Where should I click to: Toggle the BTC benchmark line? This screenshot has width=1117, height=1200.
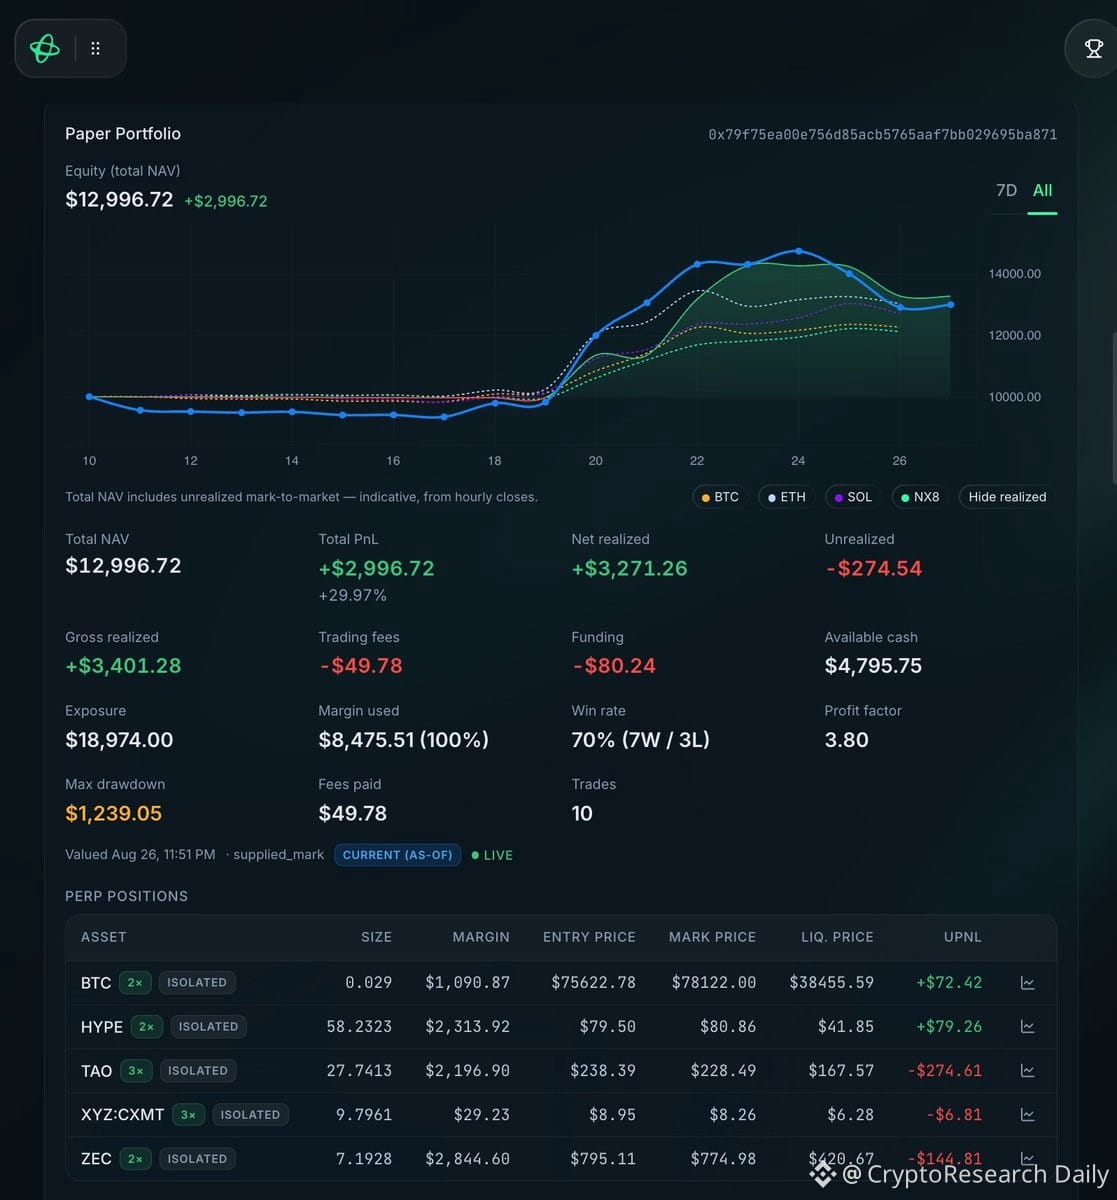click(x=720, y=497)
